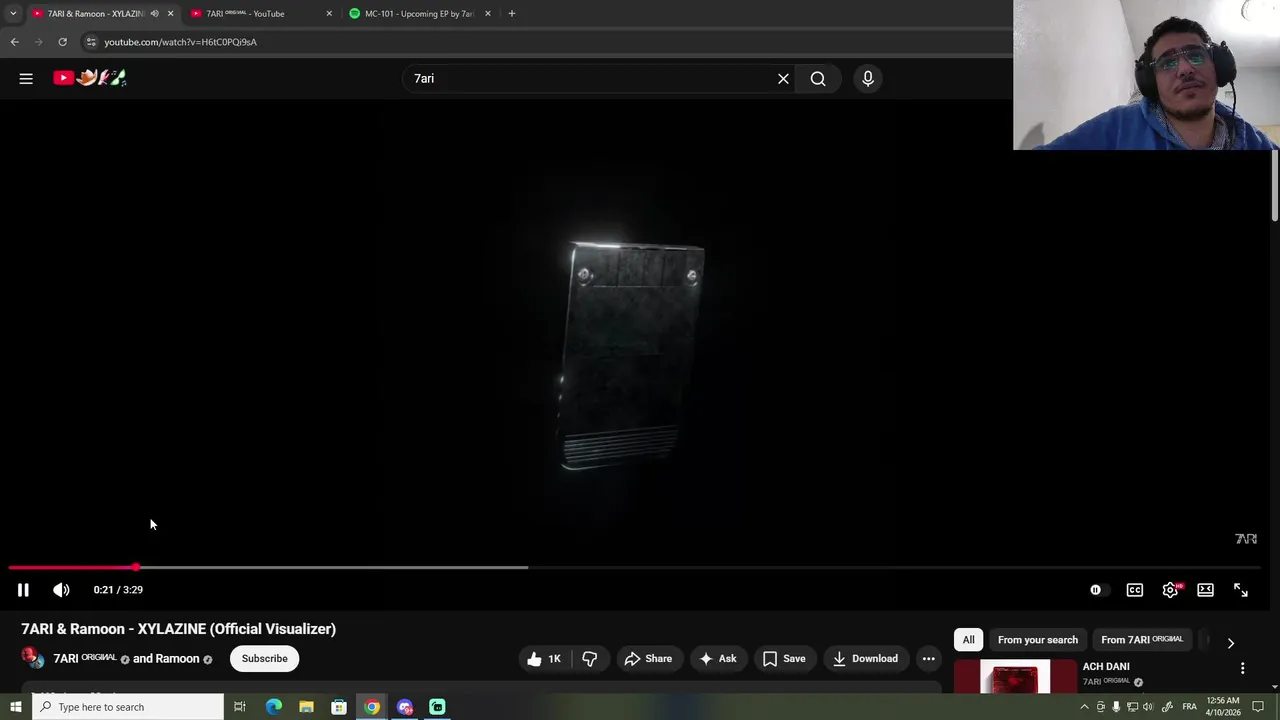Image resolution: width=1280 pixels, height=720 pixels.
Task: Open options menu for ACH DANI
Action: [1243, 668]
